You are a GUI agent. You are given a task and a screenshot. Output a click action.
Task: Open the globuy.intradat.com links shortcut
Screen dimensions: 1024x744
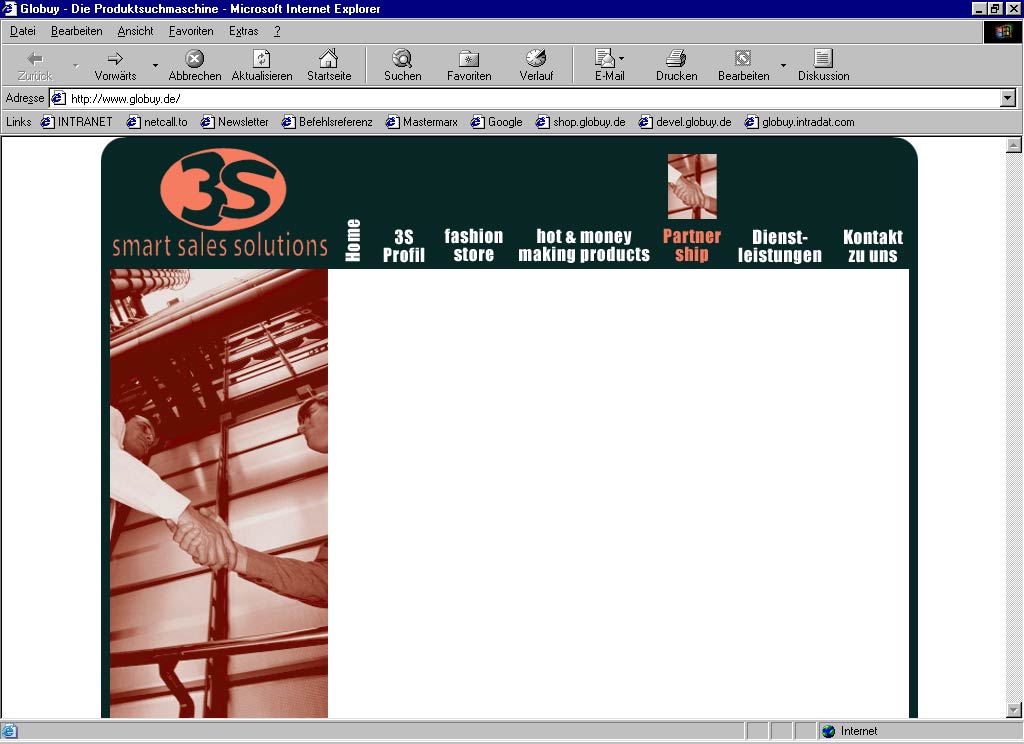click(800, 122)
